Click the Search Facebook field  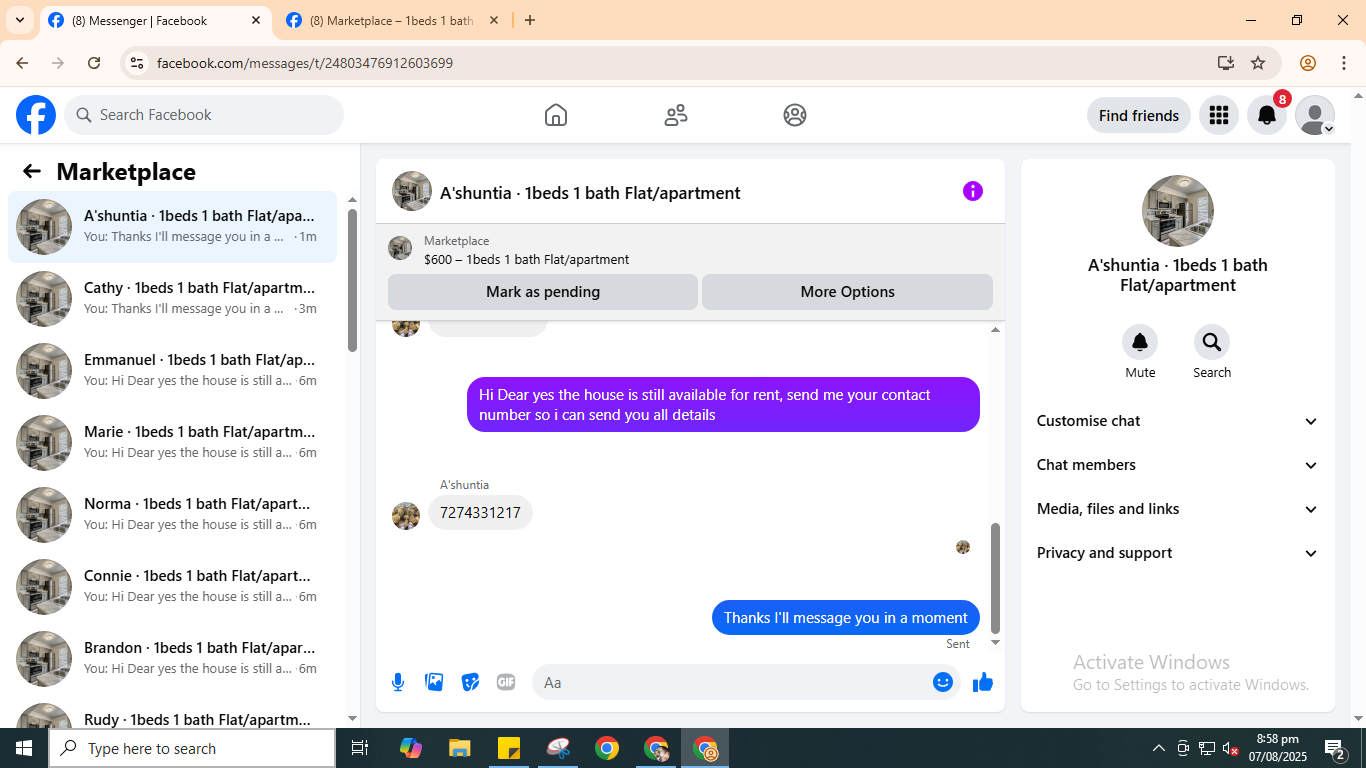coord(204,115)
